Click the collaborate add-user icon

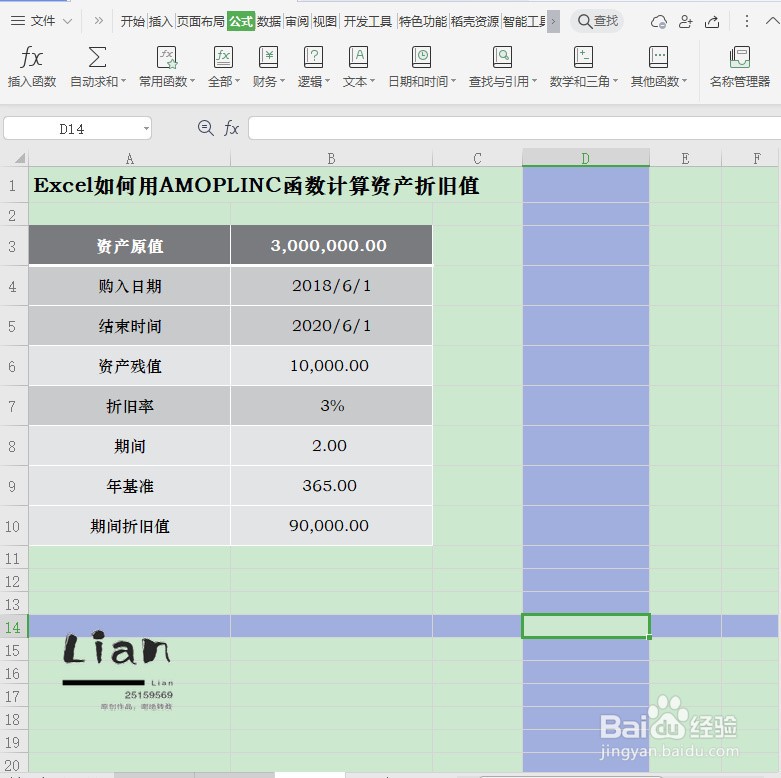click(x=685, y=21)
